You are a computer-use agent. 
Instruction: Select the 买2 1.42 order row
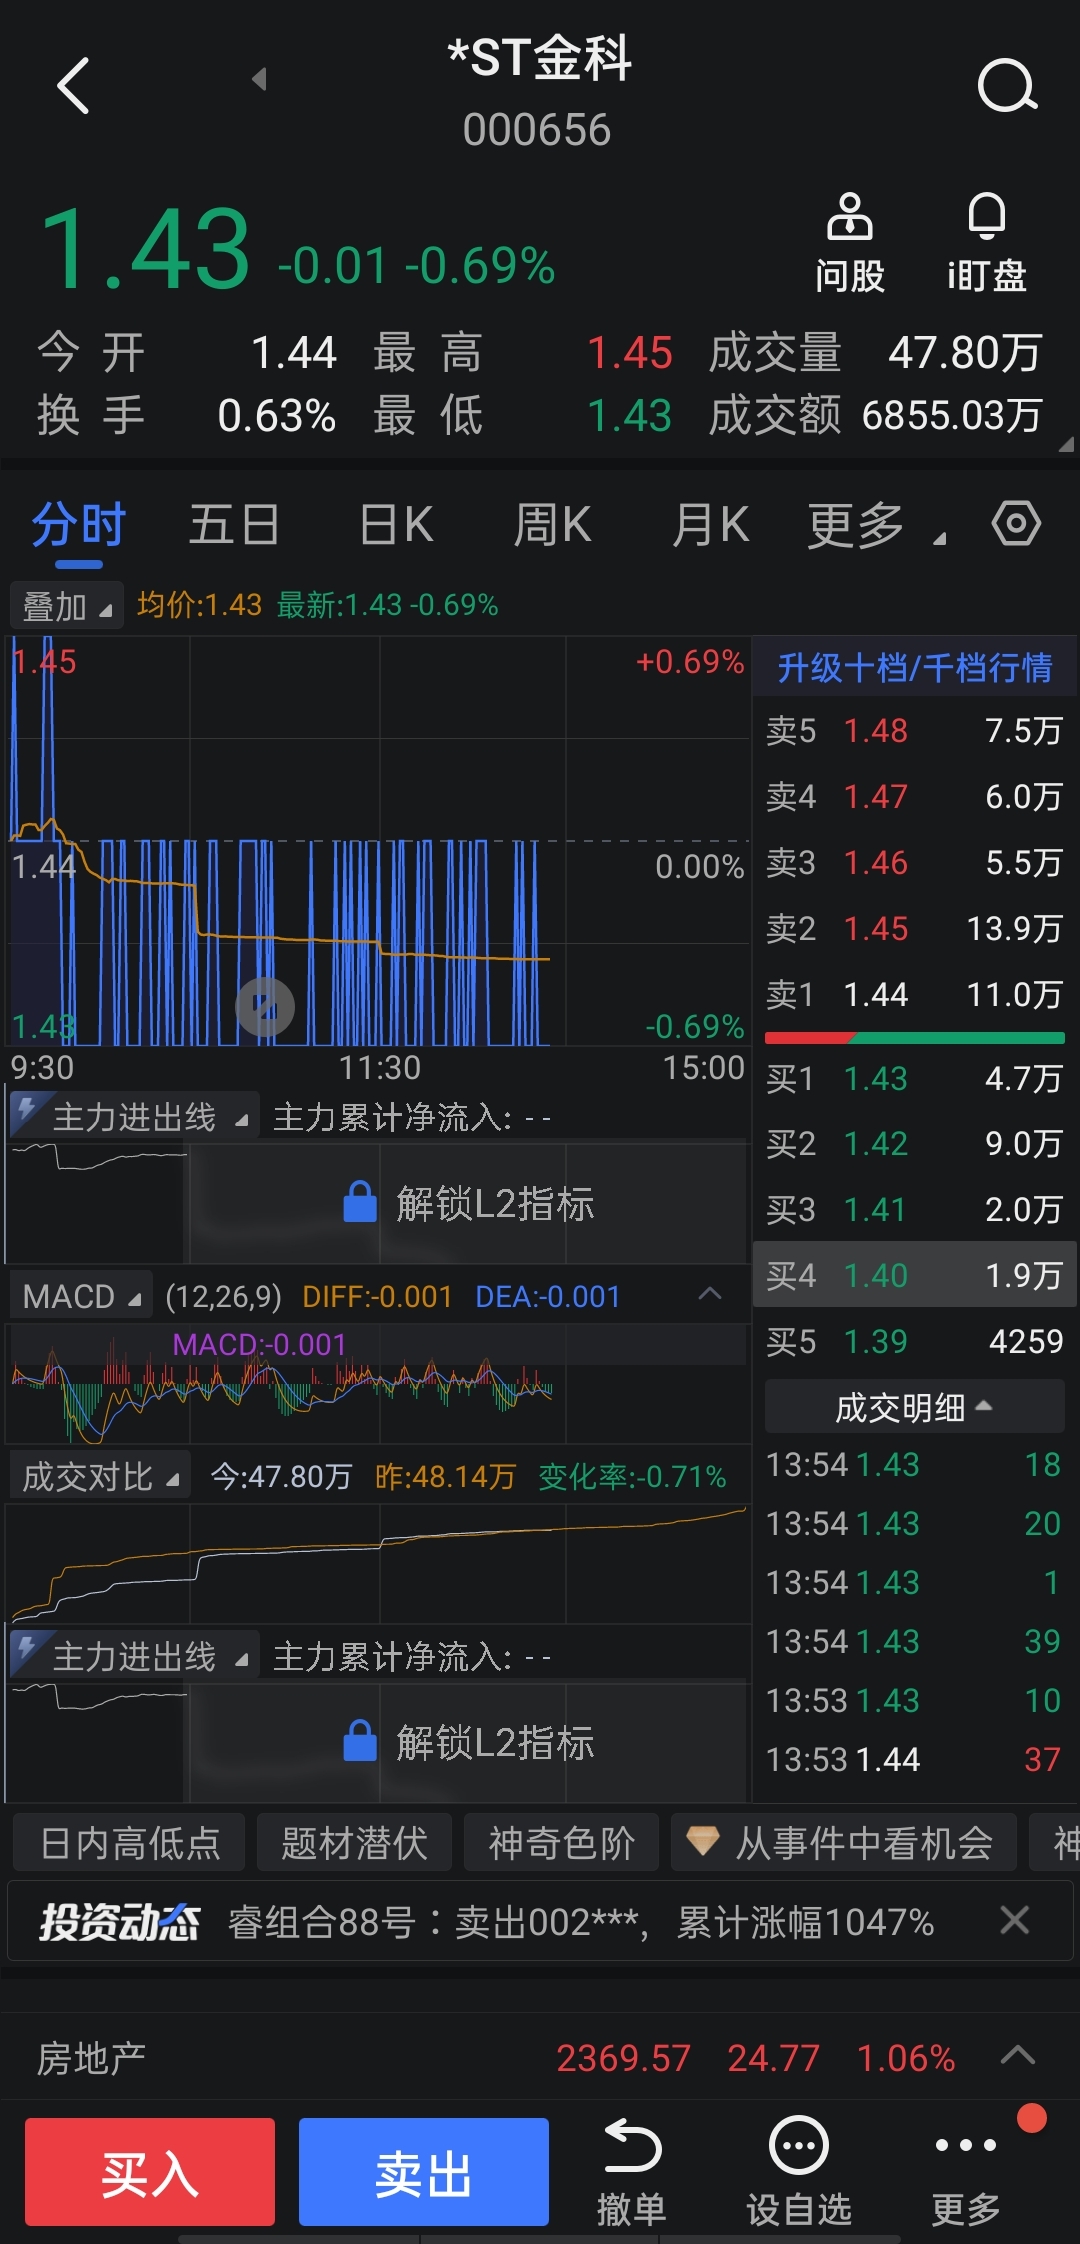click(x=914, y=1144)
